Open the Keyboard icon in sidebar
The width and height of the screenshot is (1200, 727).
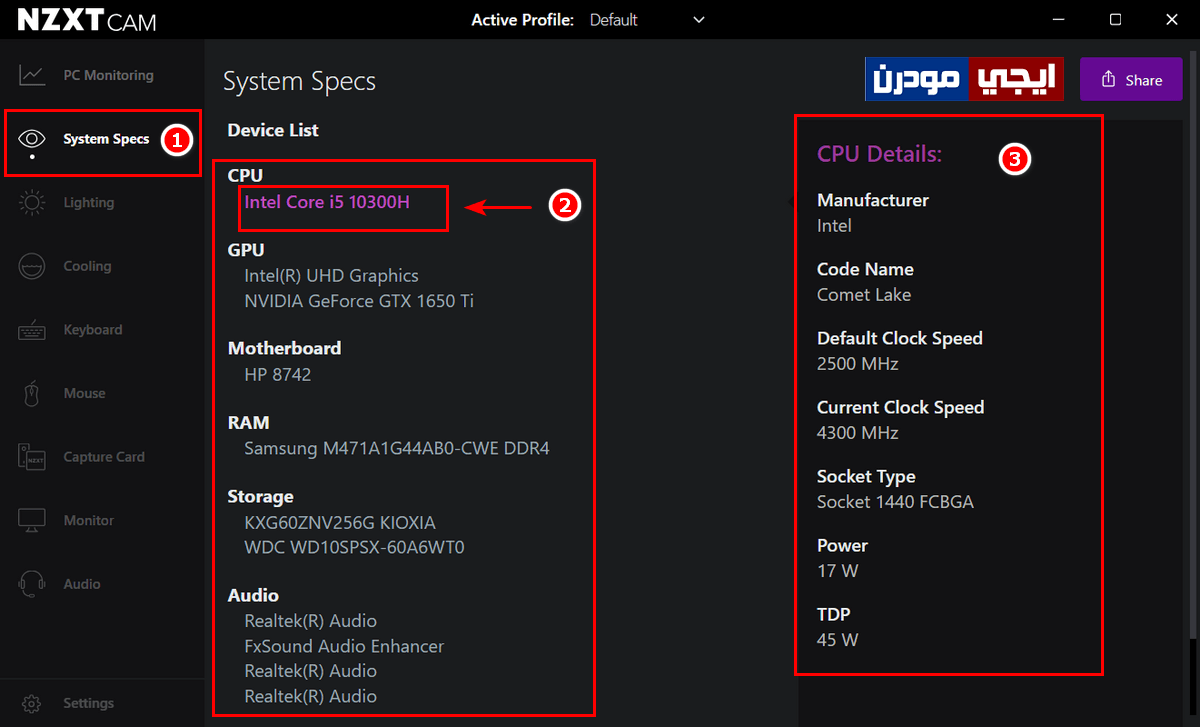click(32, 330)
